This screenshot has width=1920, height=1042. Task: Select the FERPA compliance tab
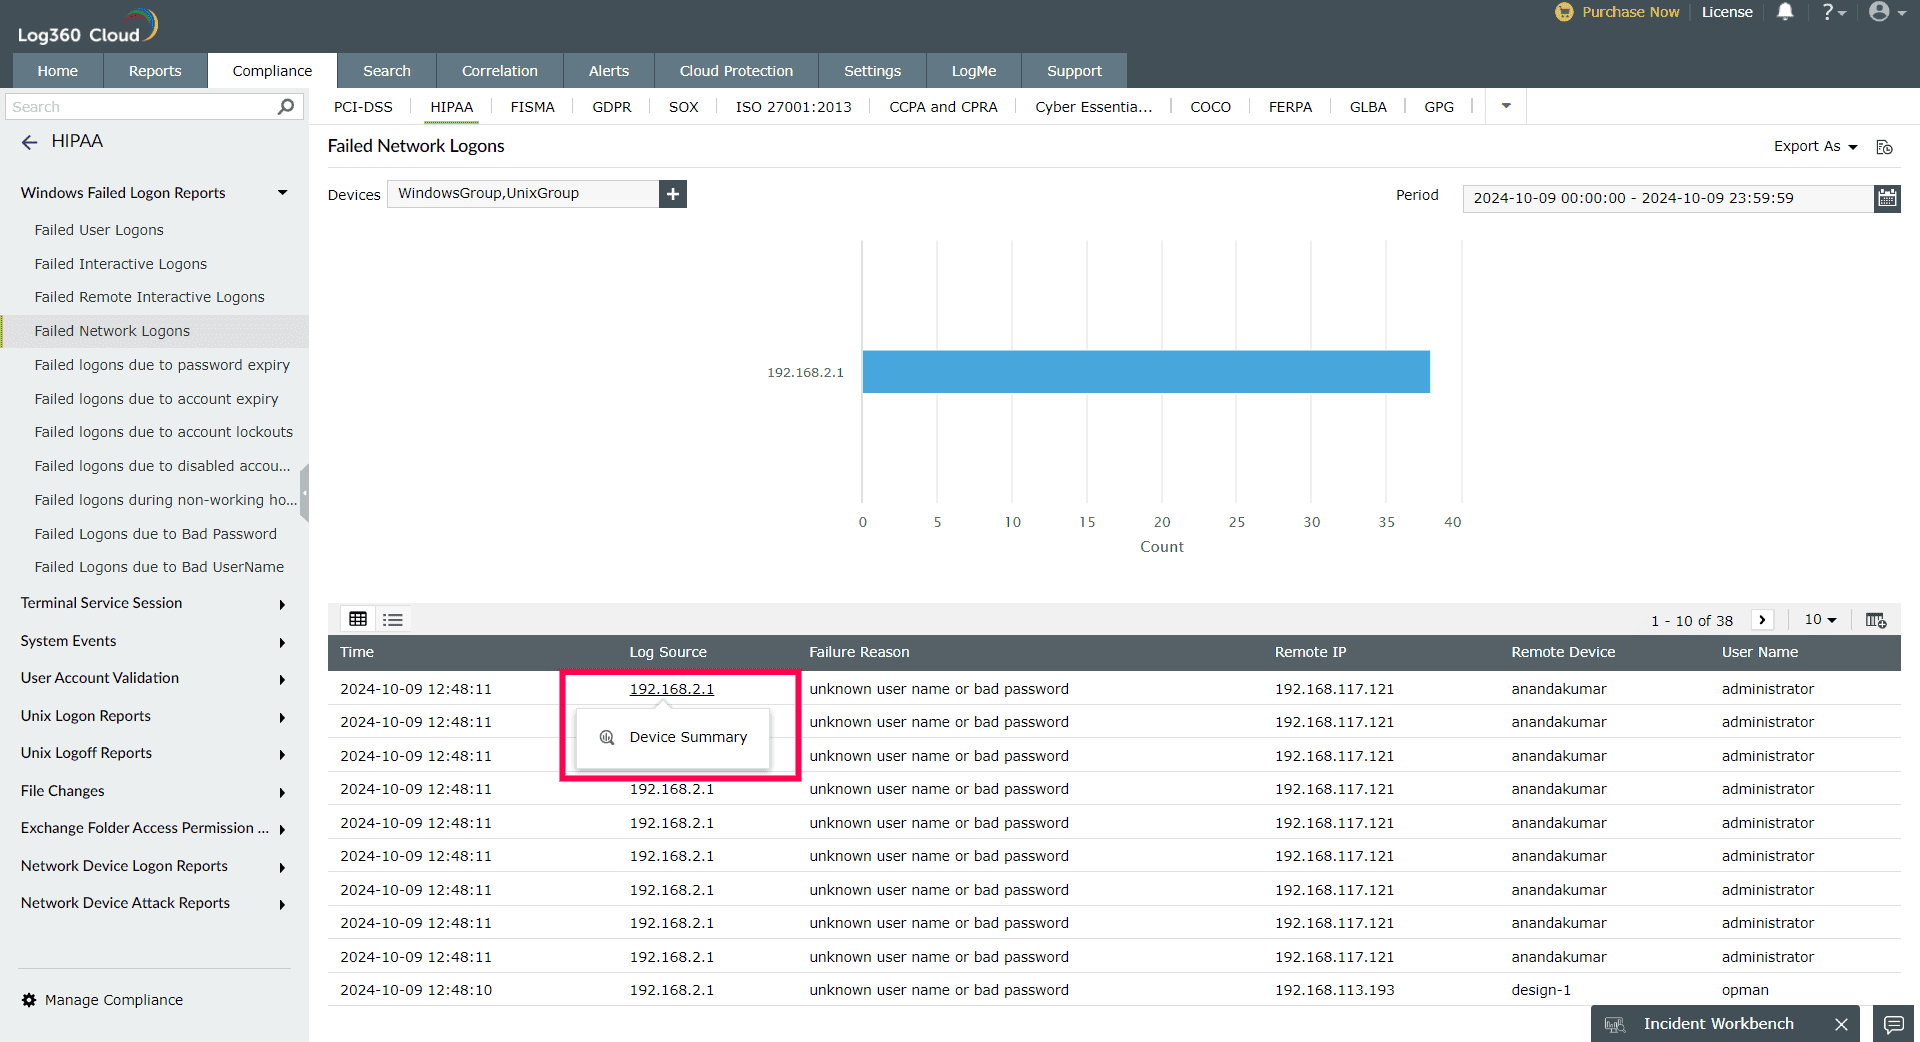1290,107
